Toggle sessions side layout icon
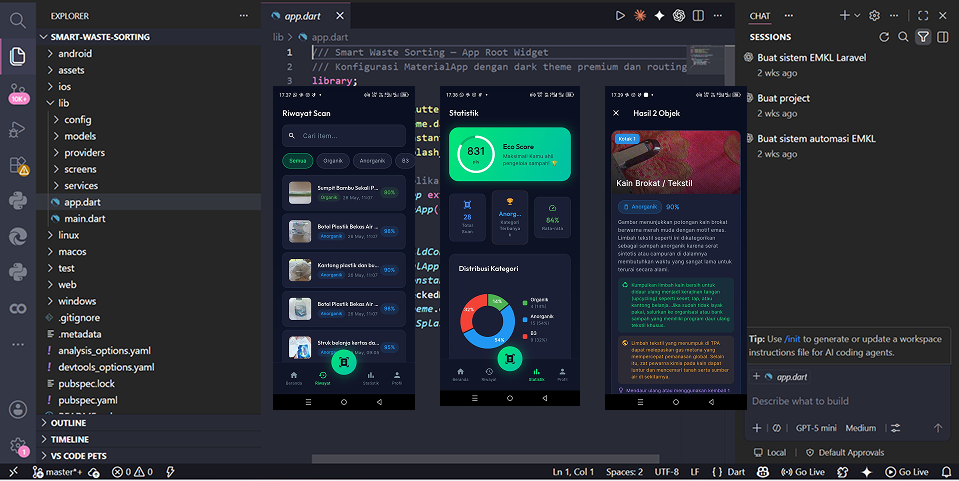This screenshot has height=481, width=959. 943,37
